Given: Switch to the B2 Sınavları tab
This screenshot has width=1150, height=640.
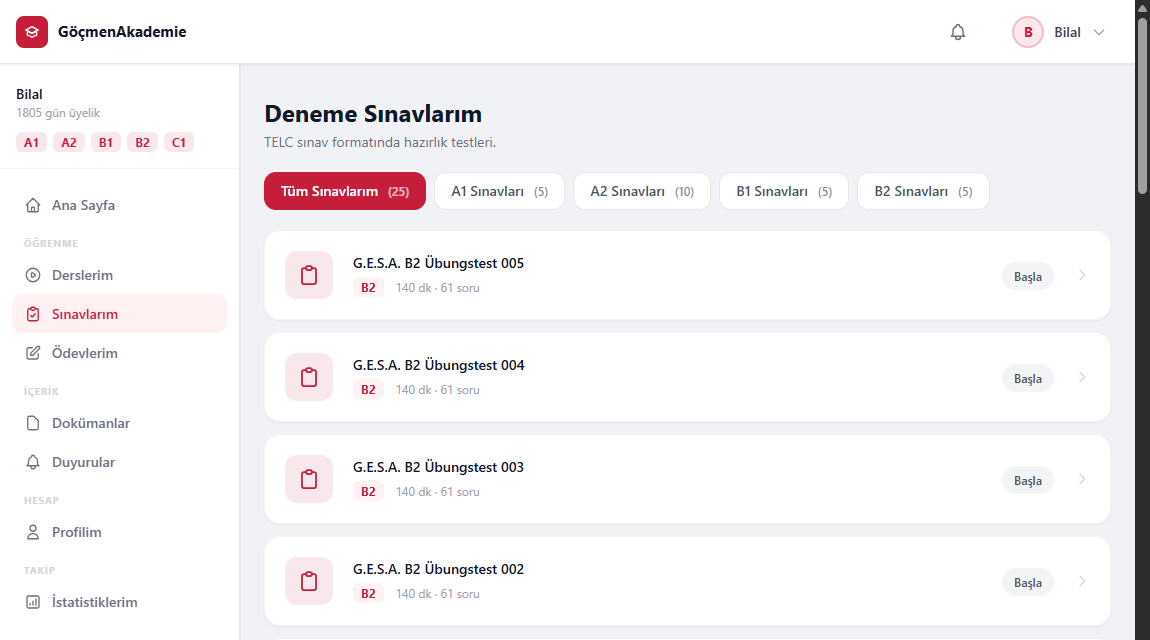Looking at the screenshot, I should 923,191.
